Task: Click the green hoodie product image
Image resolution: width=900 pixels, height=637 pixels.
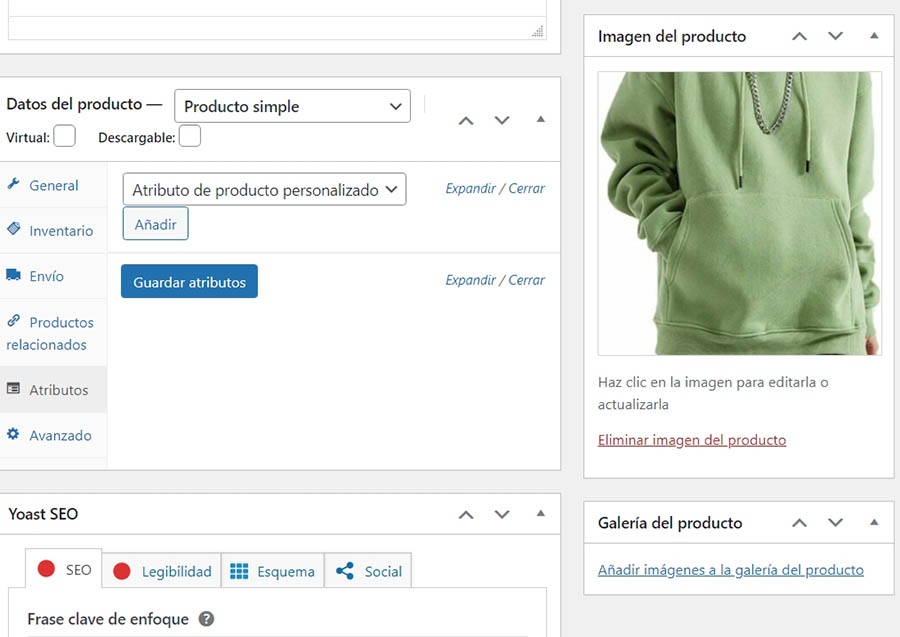Action: pyautogui.click(x=739, y=213)
